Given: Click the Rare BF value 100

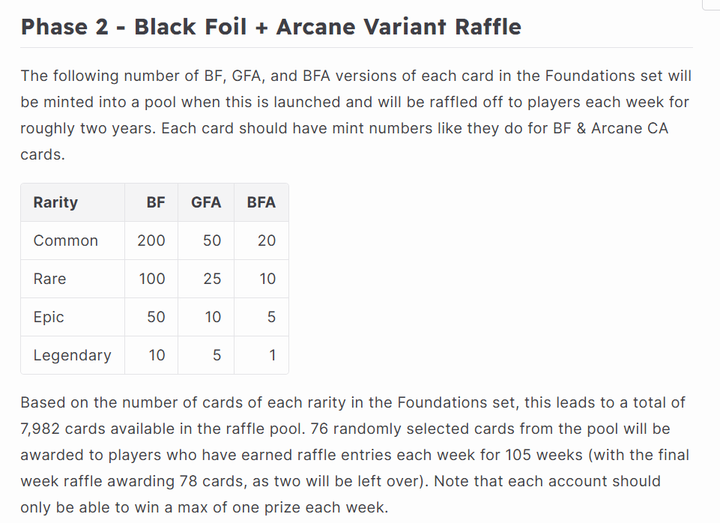Looking at the screenshot, I should click(x=152, y=279).
